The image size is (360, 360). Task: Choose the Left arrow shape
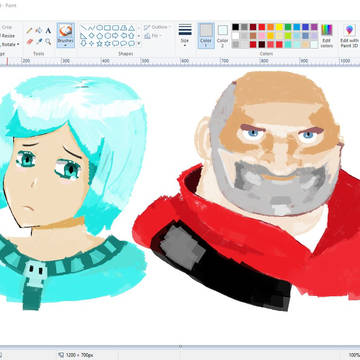pyautogui.click(x=123, y=35)
